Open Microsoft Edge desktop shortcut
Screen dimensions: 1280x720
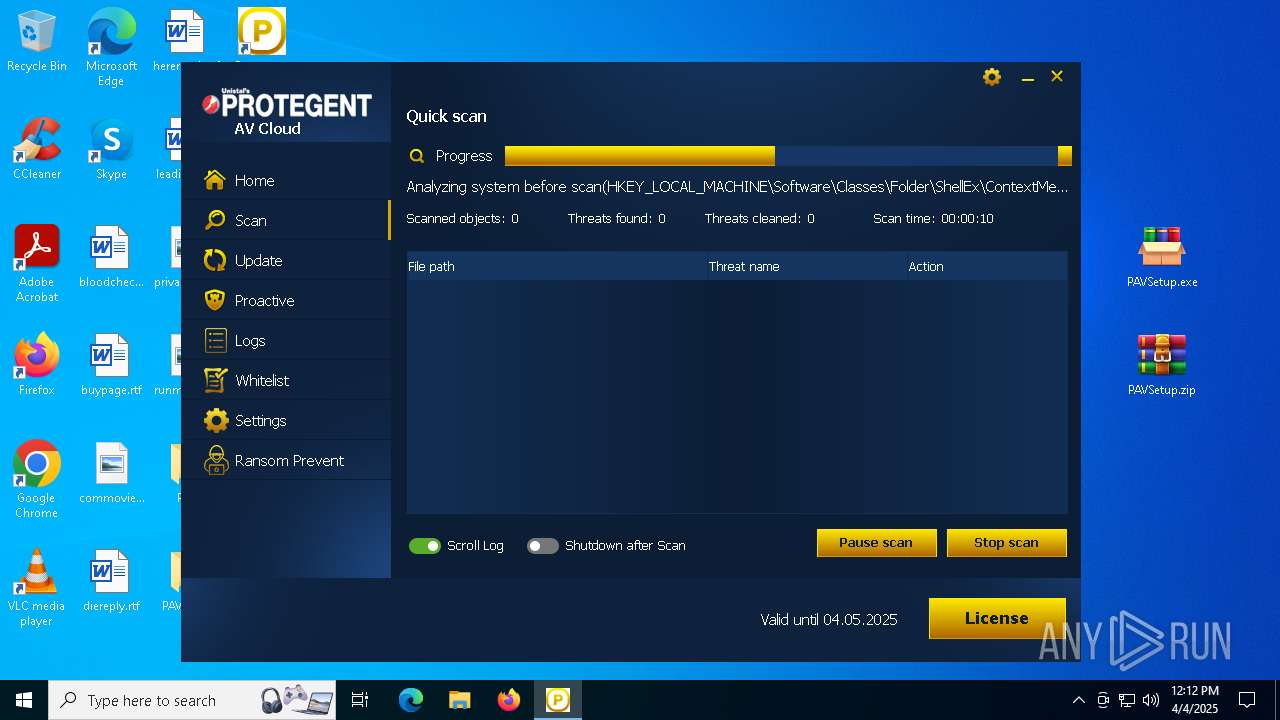tap(111, 48)
